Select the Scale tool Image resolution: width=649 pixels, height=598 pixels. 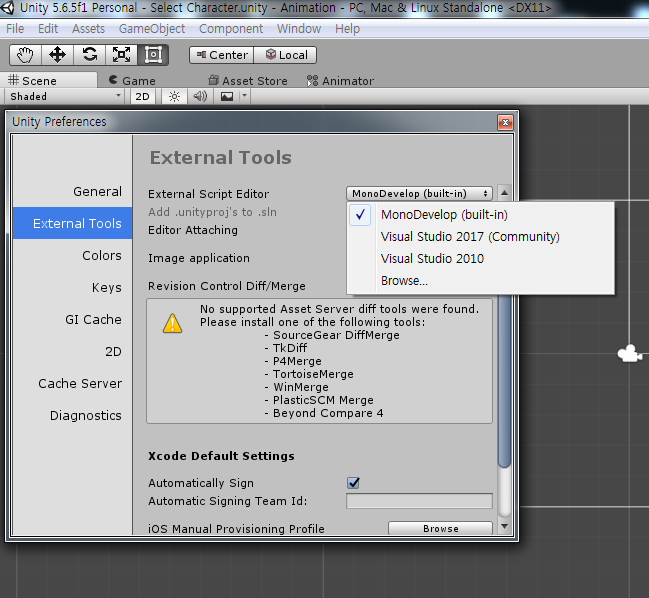click(x=121, y=55)
